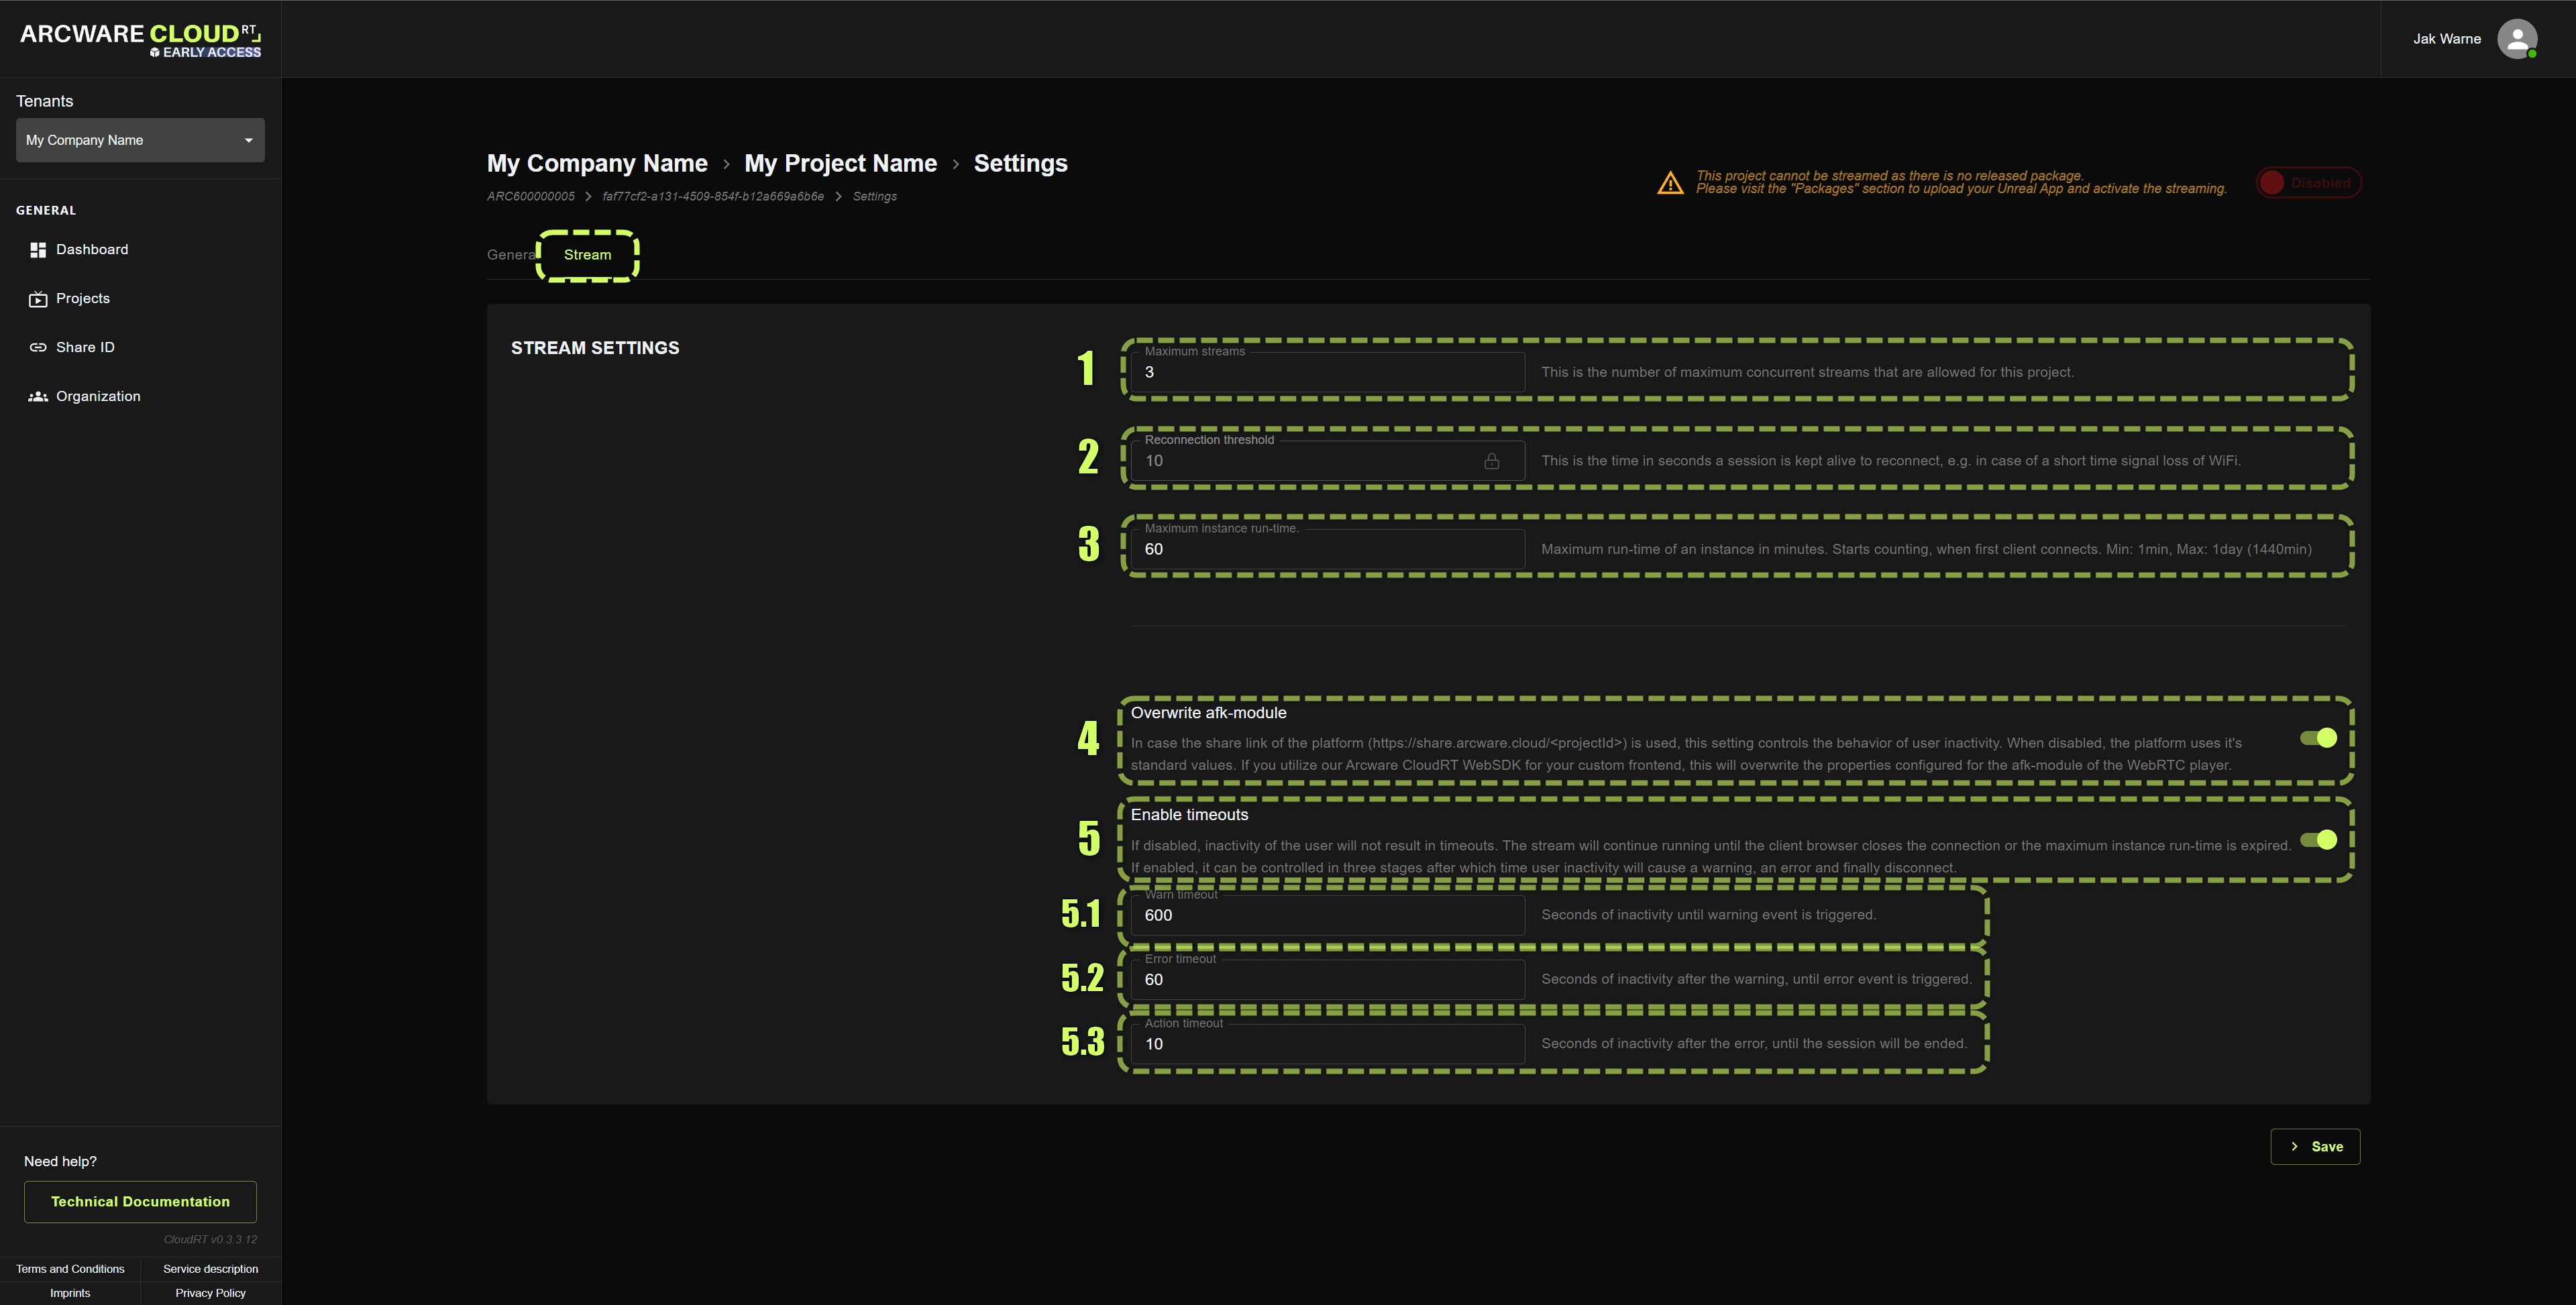Click the user avatar icon
Viewport: 2576px width, 1305px height.
tap(2516, 39)
